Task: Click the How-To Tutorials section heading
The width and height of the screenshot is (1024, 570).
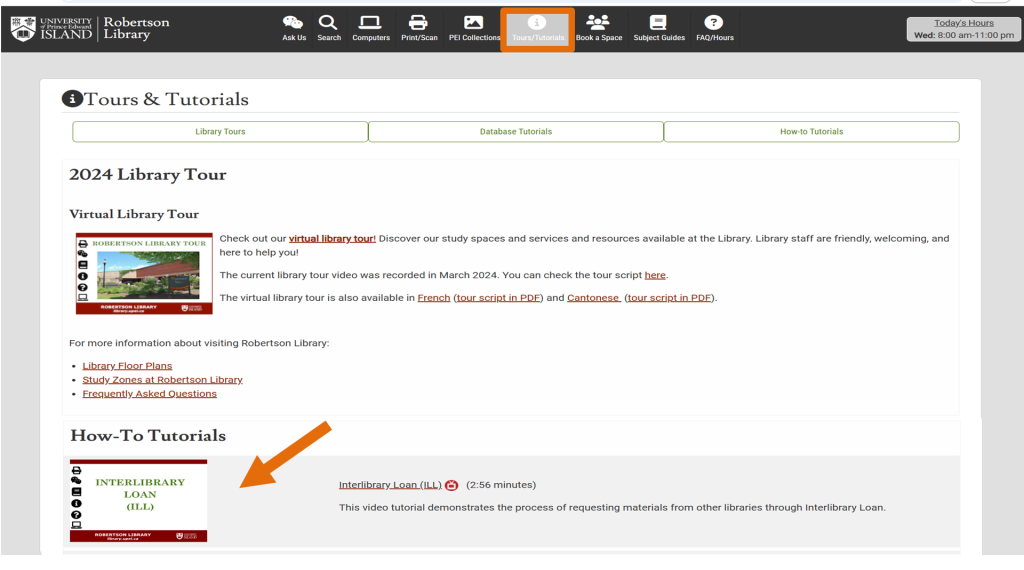Action: click(148, 435)
